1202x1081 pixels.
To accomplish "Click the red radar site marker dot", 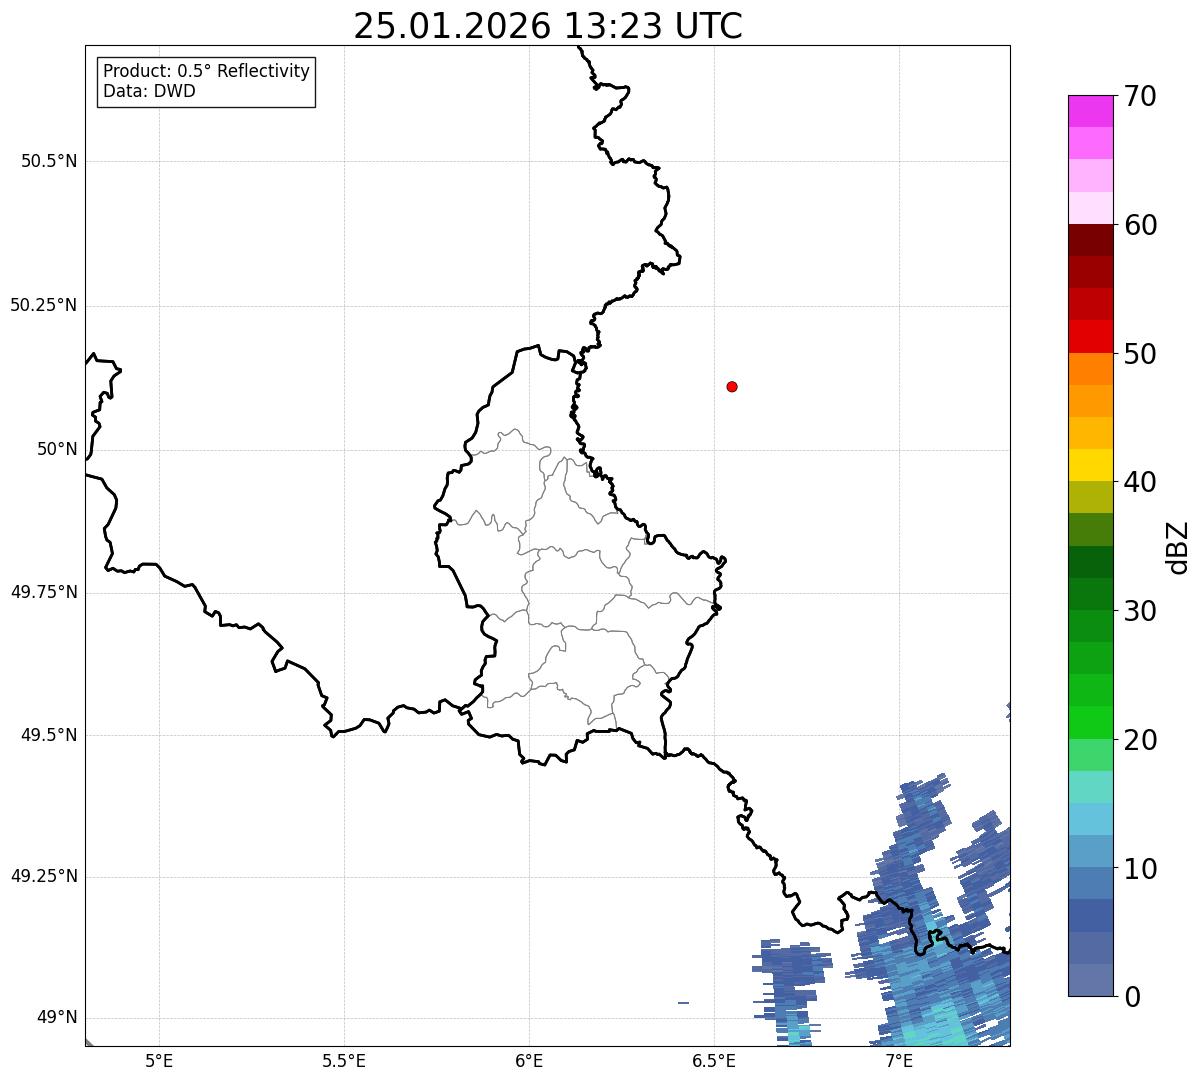I will (x=732, y=386).
